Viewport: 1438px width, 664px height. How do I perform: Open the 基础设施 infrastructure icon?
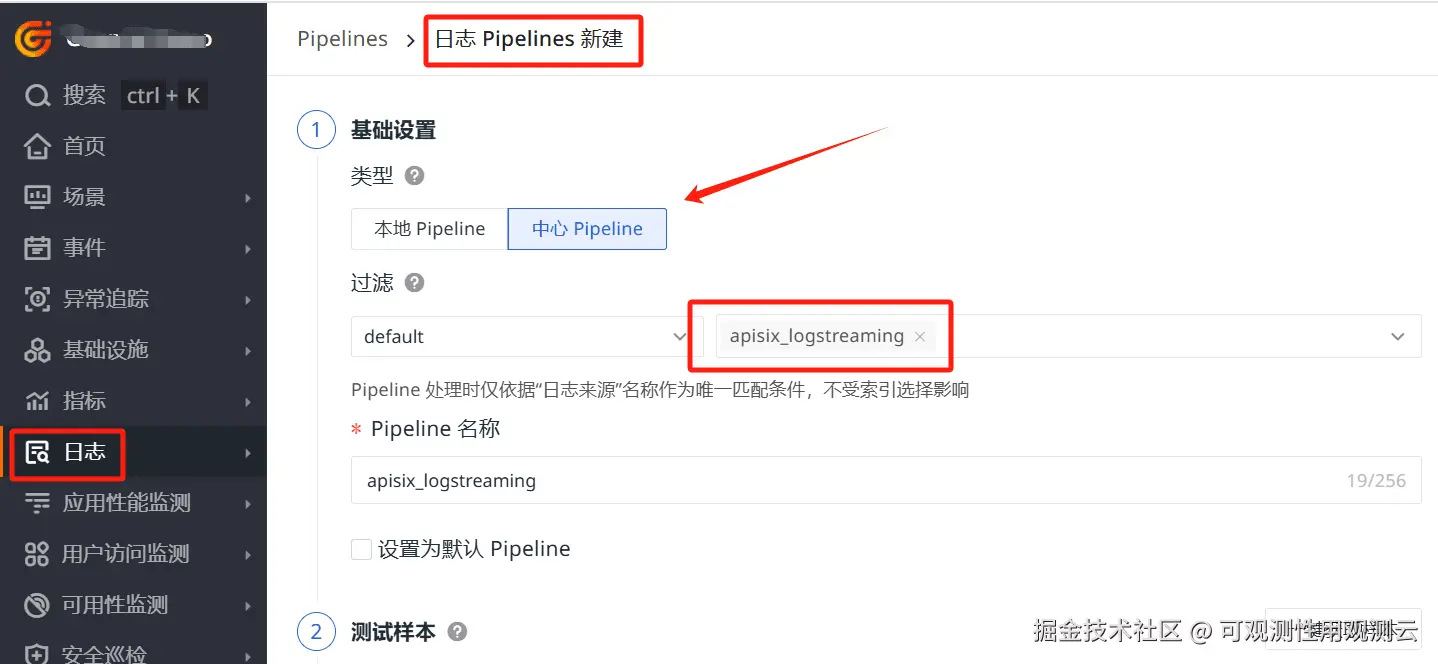37,350
